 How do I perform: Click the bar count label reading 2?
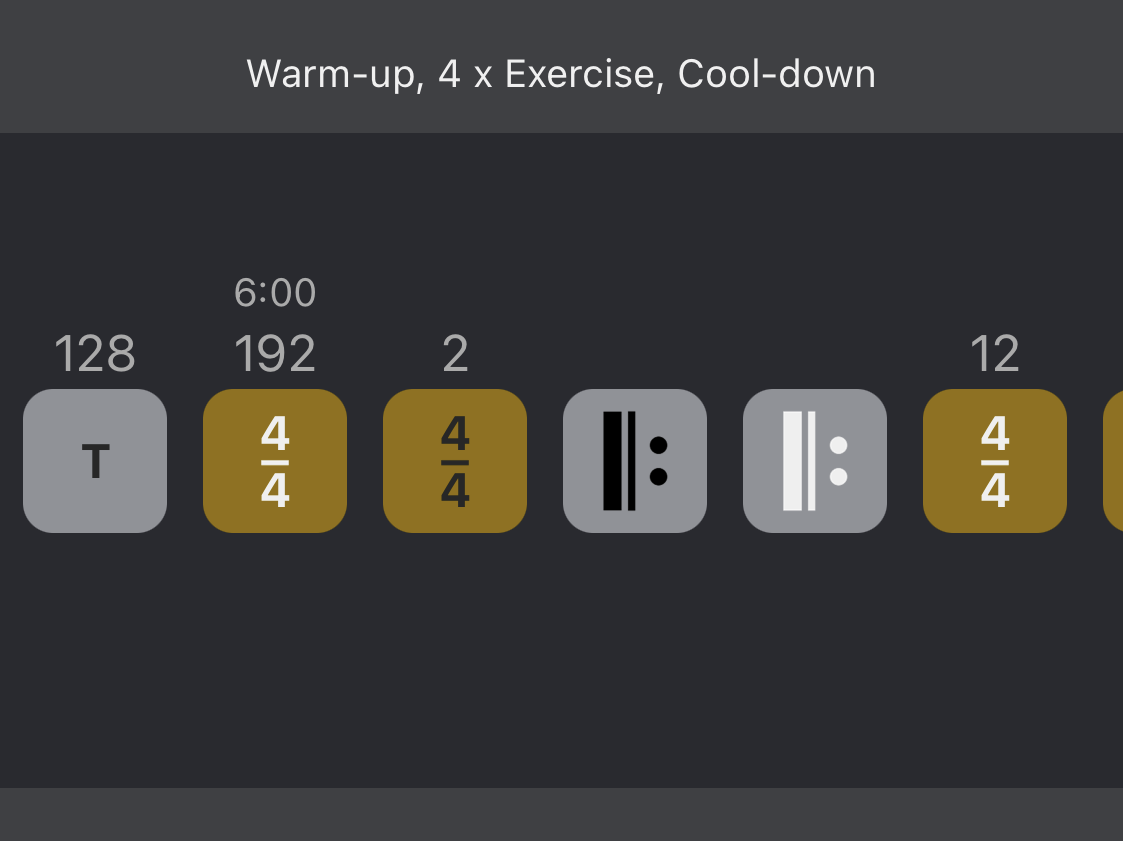pos(455,355)
